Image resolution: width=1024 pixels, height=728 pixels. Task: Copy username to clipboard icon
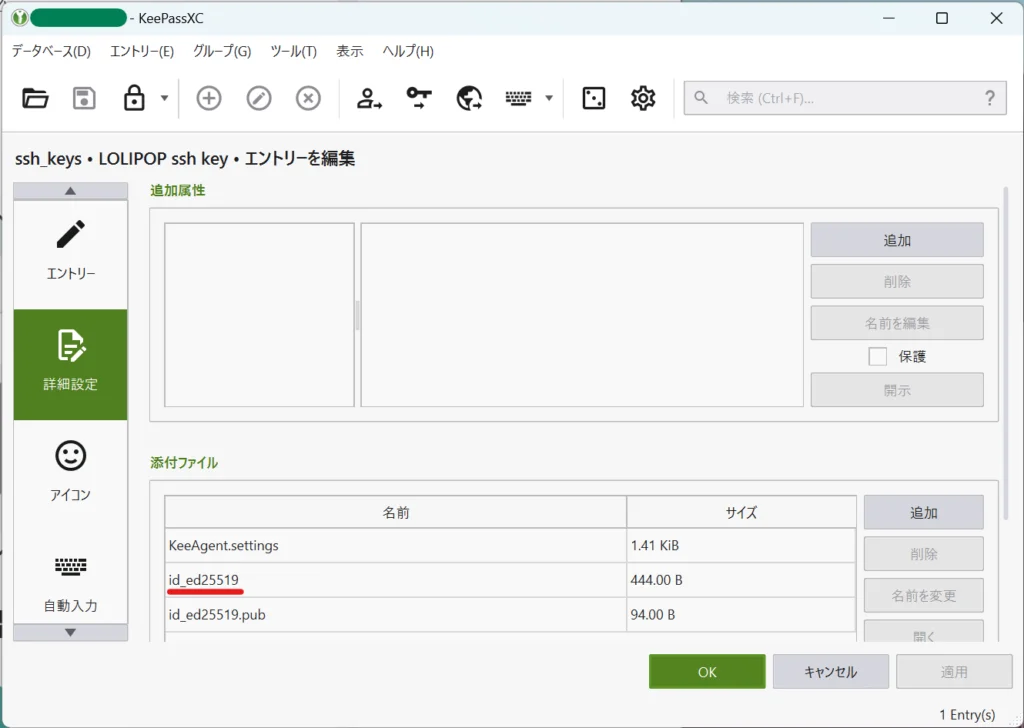pos(369,99)
